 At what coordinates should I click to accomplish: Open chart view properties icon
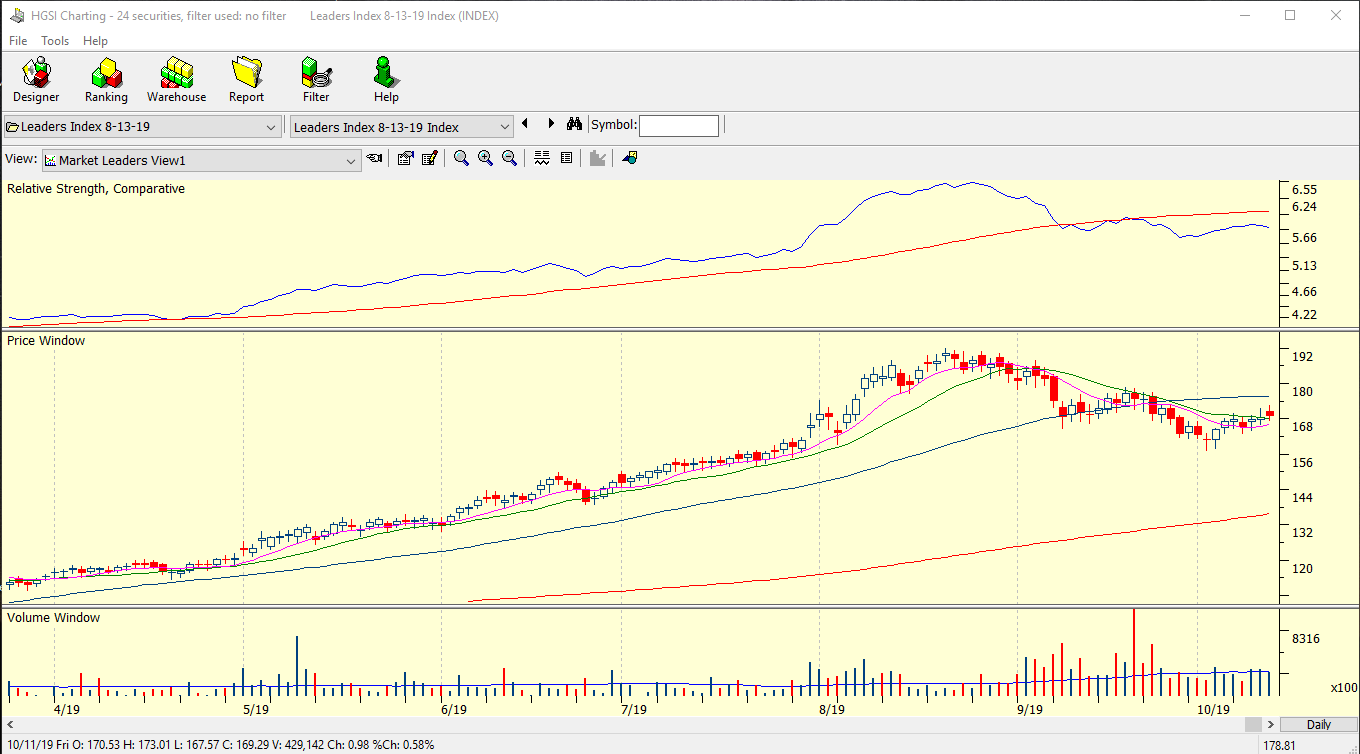pos(405,158)
